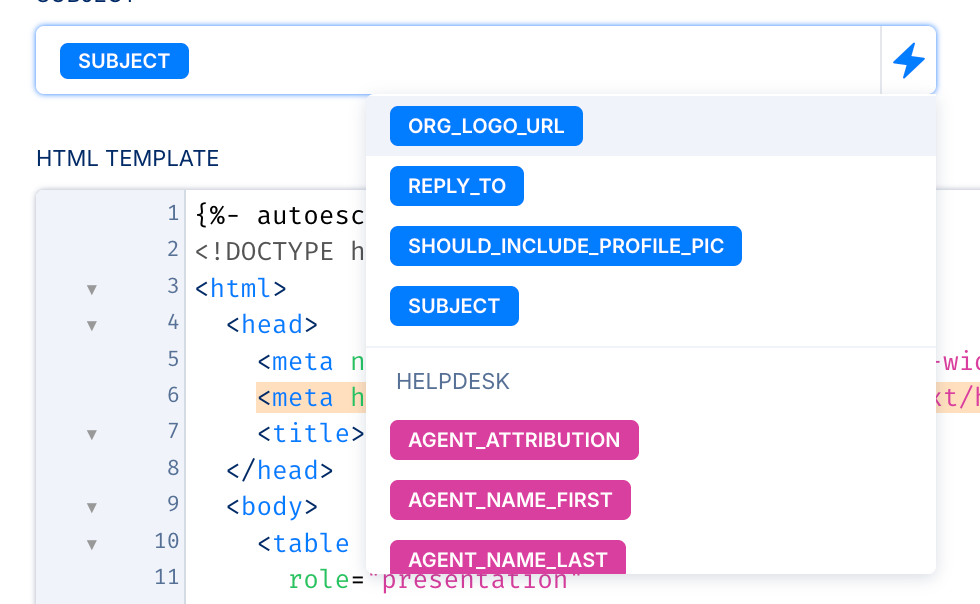The height and width of the screenshot is (604, 980).
Task: Select SUBJECT in the dropdown list
Action: coord(454,306)
